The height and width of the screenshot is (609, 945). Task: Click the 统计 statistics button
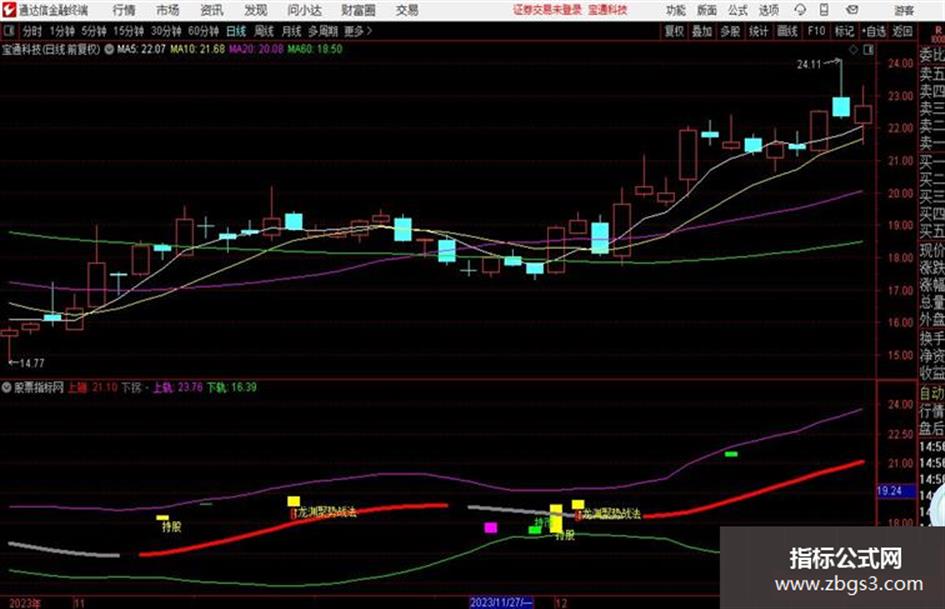click(x=758, y=31)
